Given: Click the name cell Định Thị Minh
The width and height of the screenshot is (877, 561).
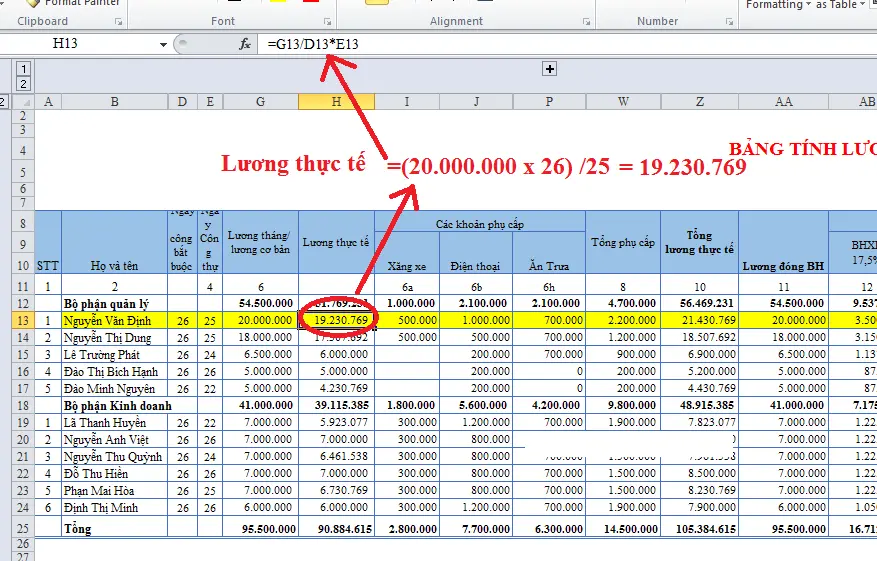Looking at the screenshot, I should 115,508.
